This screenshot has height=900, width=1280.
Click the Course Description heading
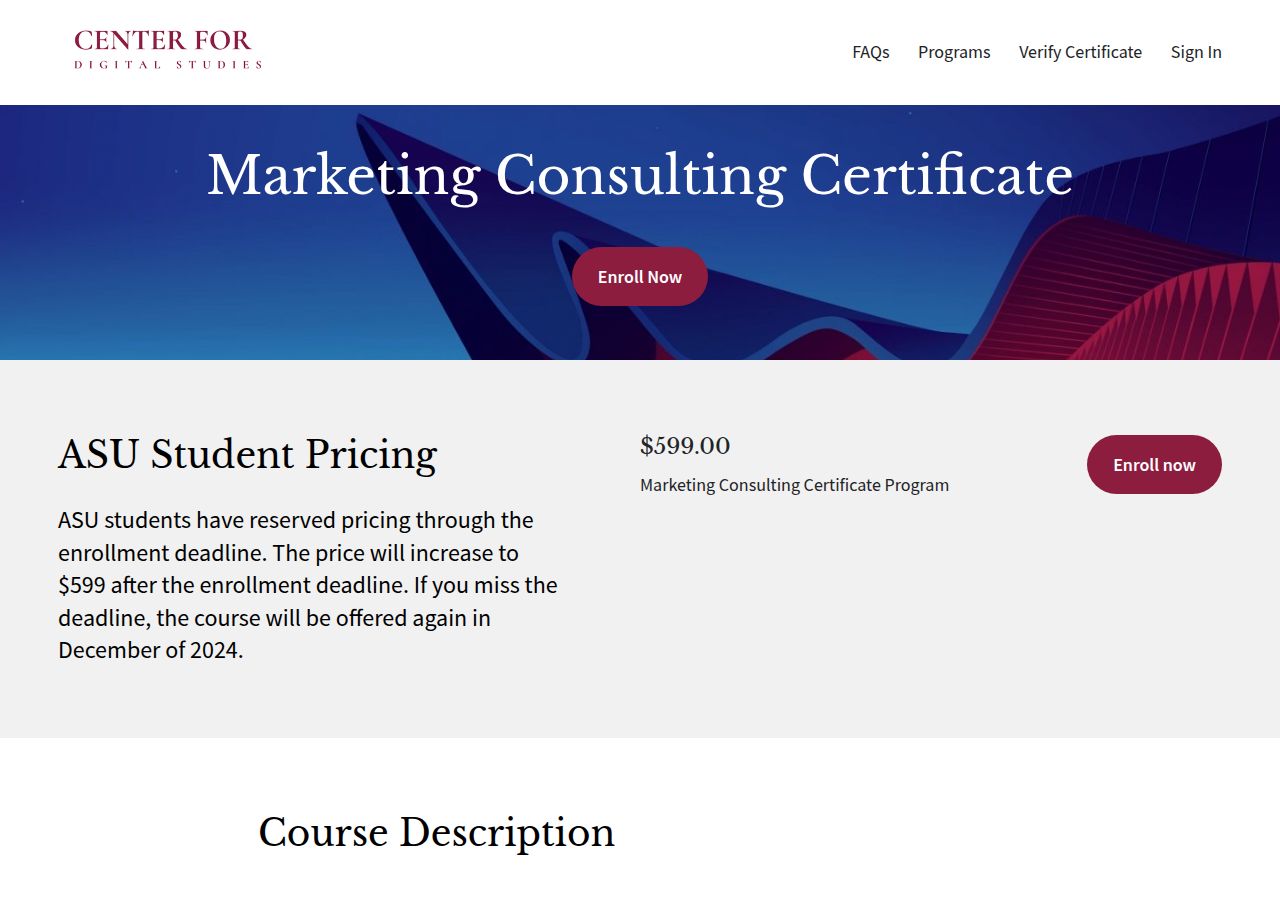click(437, 832)
